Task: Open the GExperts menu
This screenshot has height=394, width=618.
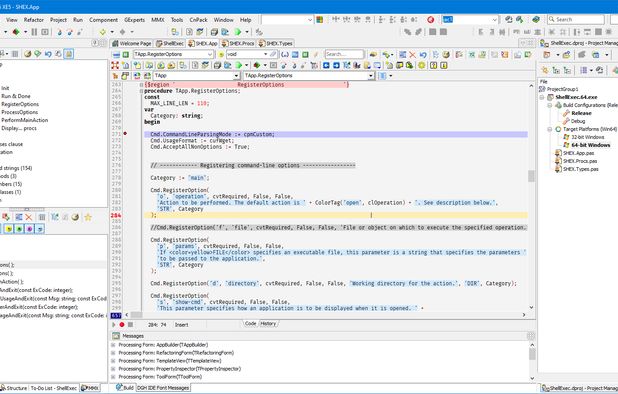Action: [134, 20]
